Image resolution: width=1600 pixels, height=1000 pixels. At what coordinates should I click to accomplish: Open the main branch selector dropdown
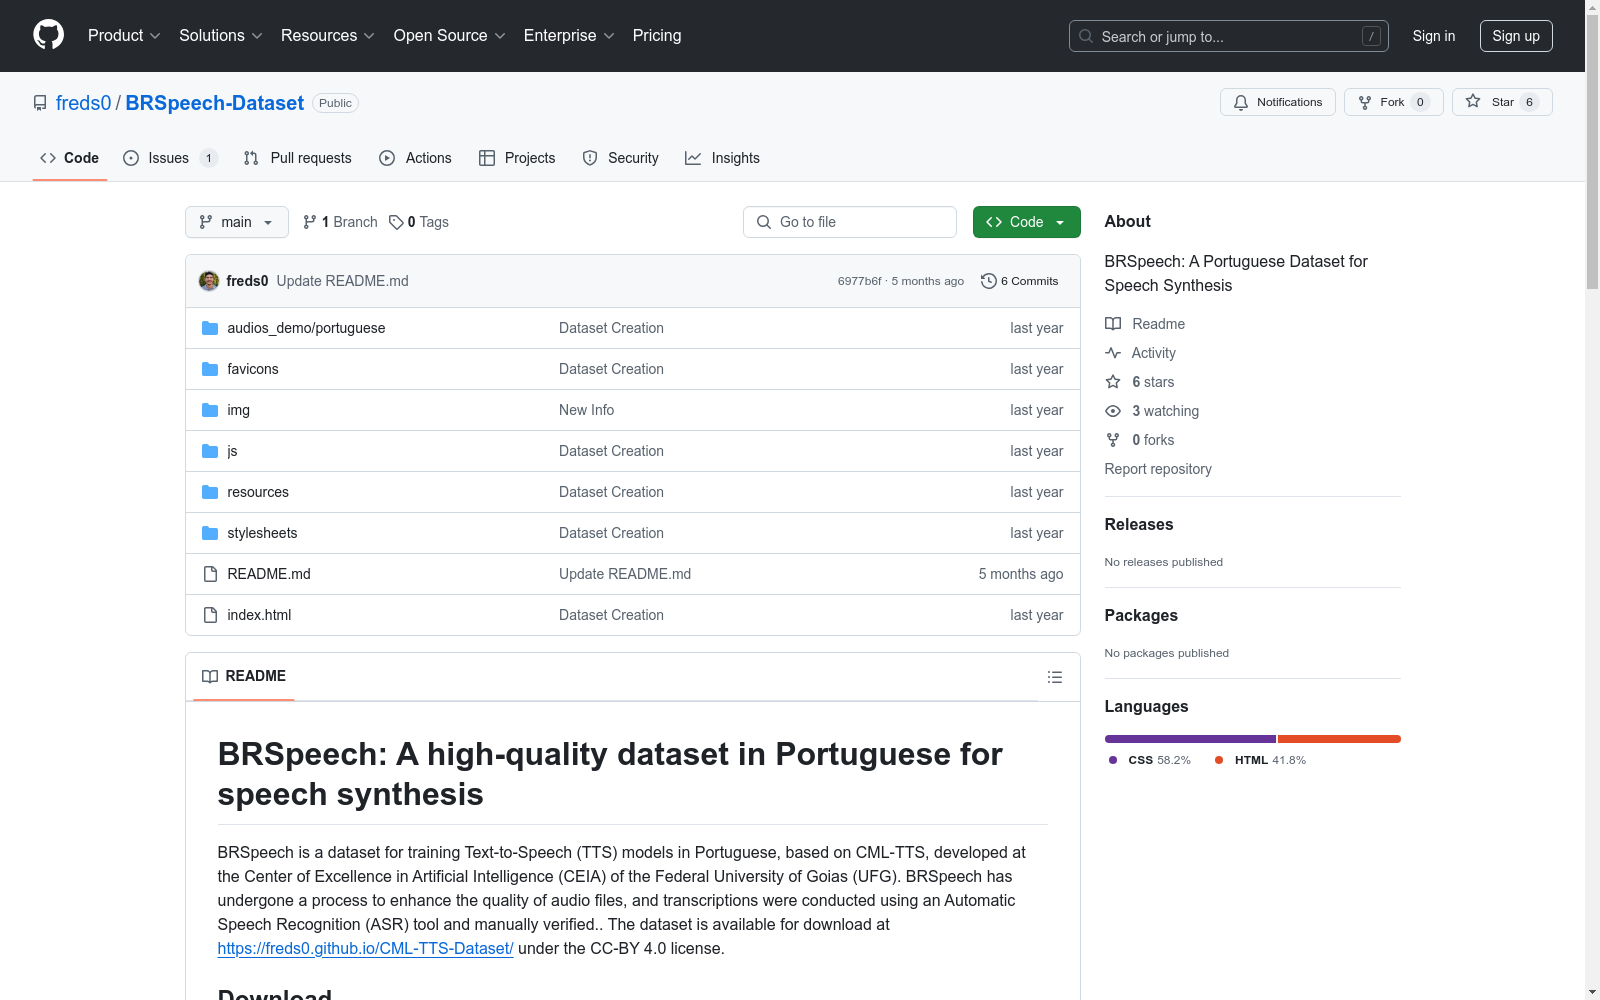tap(237, 222)
